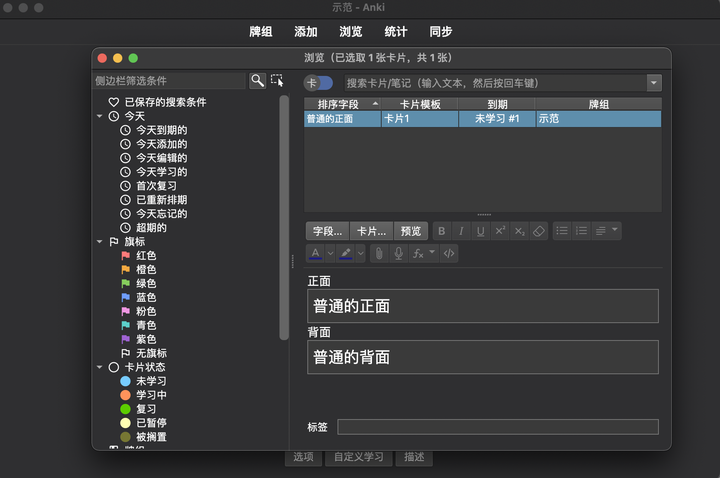Sort by 卡片模板 column header
This screenshot has width=720, height=478.
pos(420,104)
